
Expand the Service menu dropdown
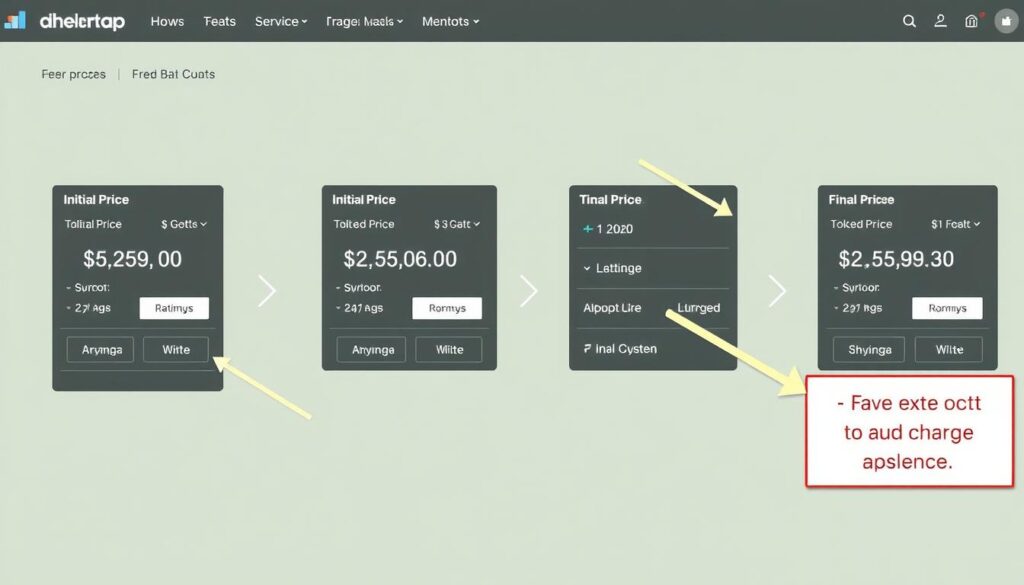click(x=281, y=21)
